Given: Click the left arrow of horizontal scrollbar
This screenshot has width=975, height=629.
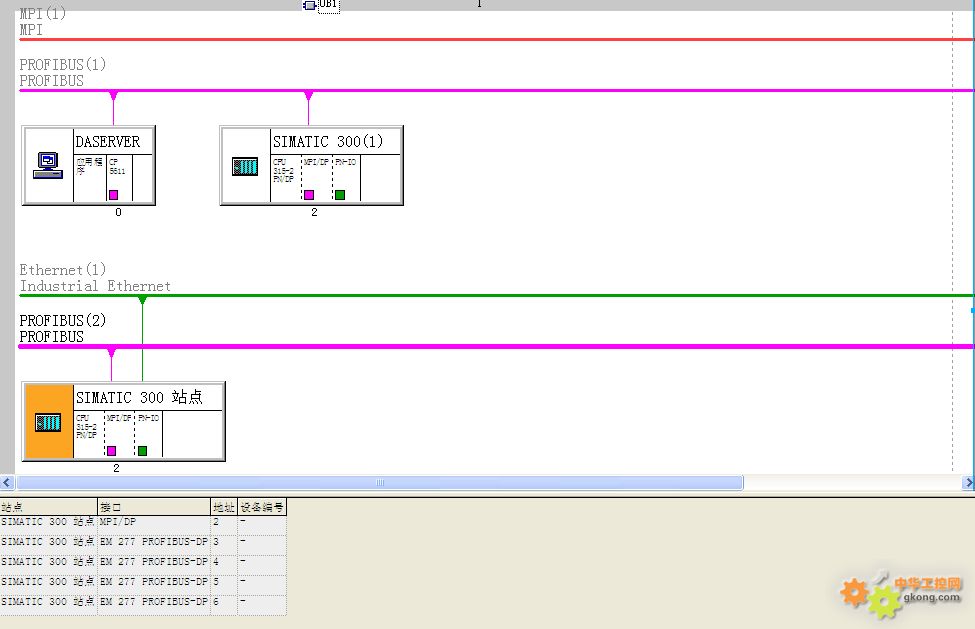Looking at the screenshot, I should [7, 482].
